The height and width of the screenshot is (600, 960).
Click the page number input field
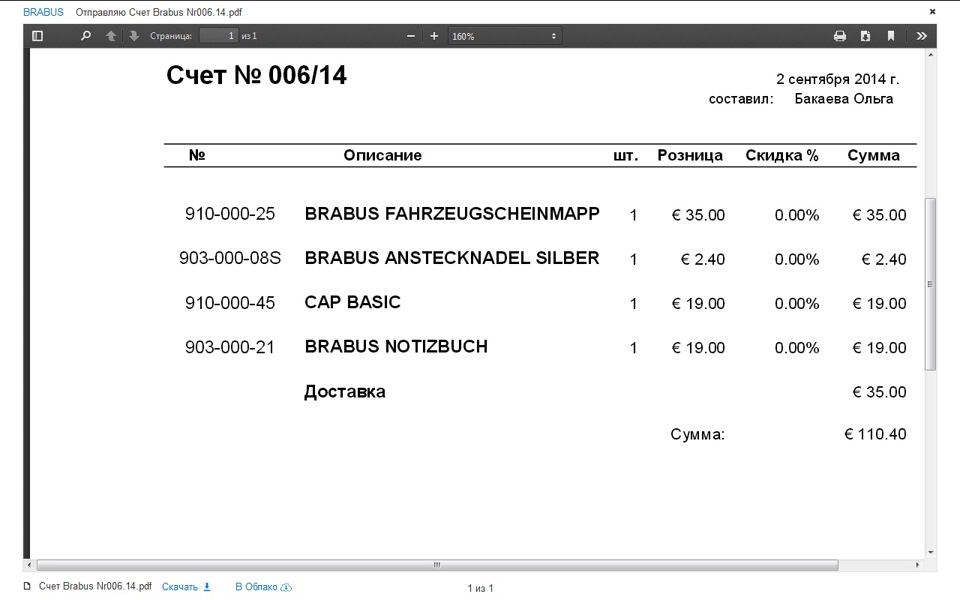click(219, 36)
